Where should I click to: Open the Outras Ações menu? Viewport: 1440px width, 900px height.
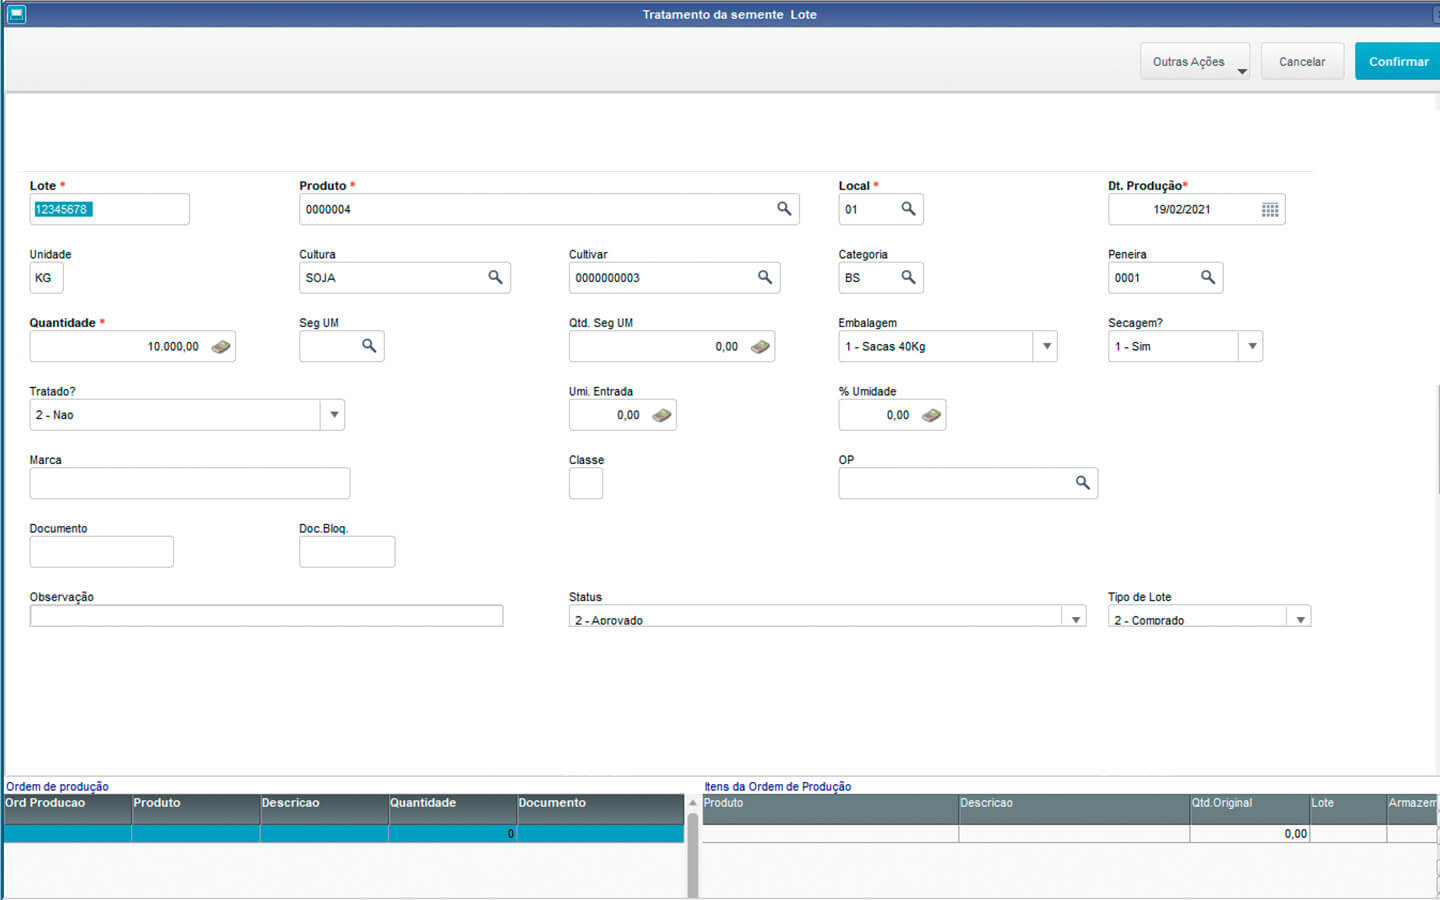tap(1195, 62)
